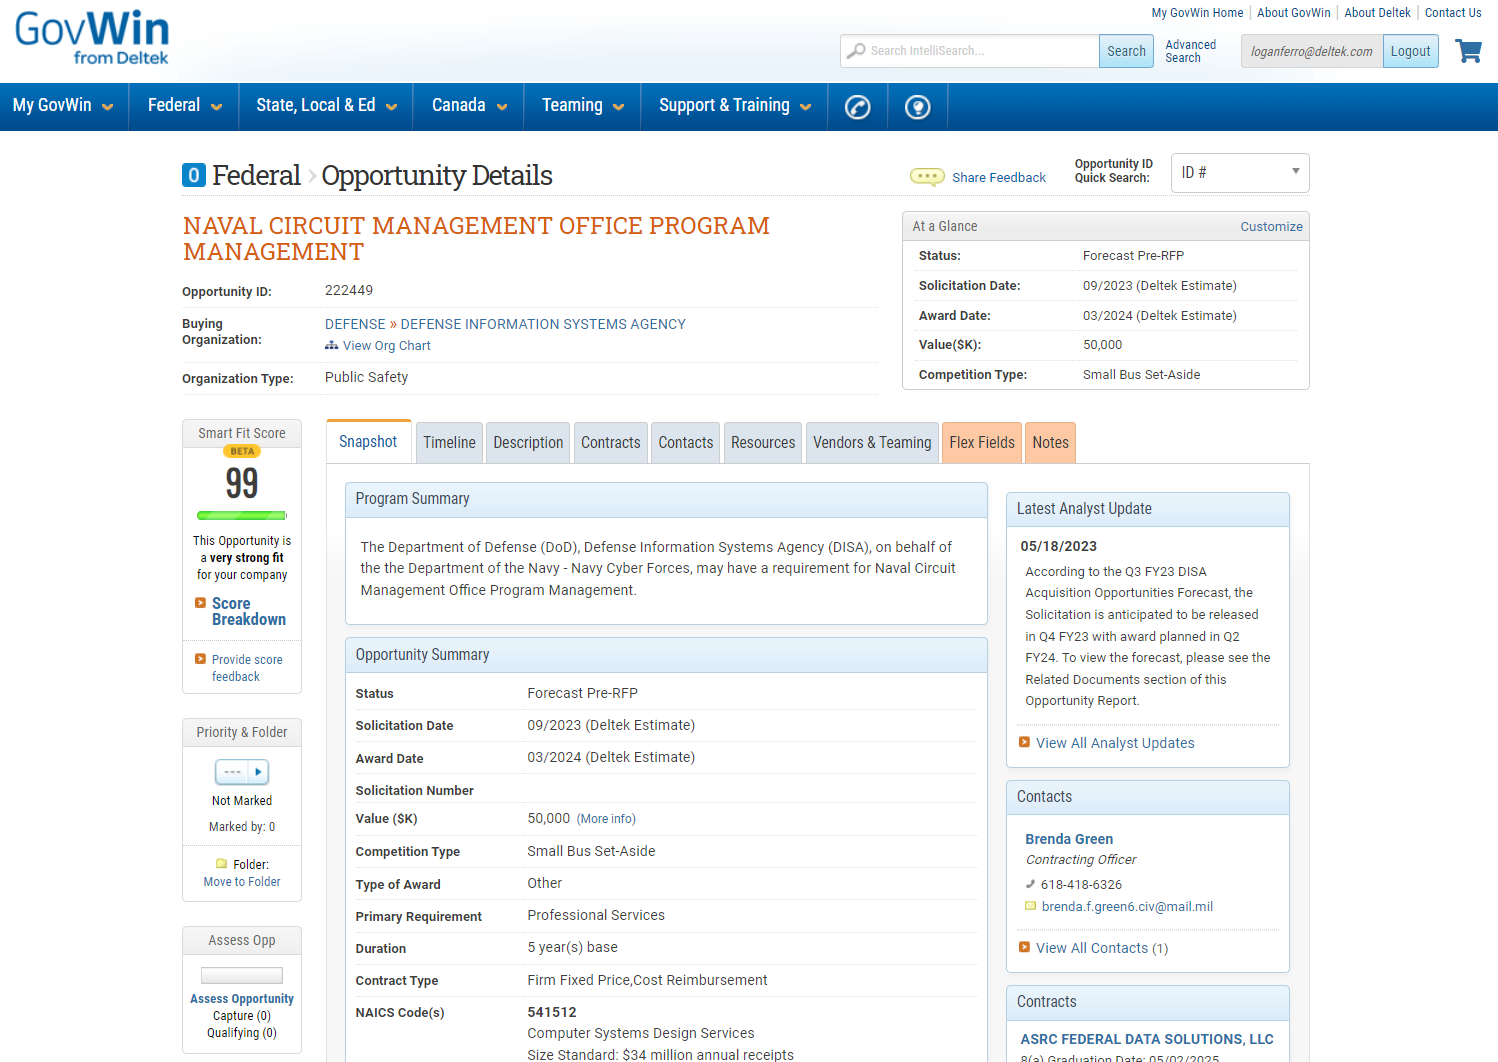Click the lightbulb help icon in navbar
Image resolution: width=1498 pixels, height=1062 pixels.
click(x=917, y=107)
